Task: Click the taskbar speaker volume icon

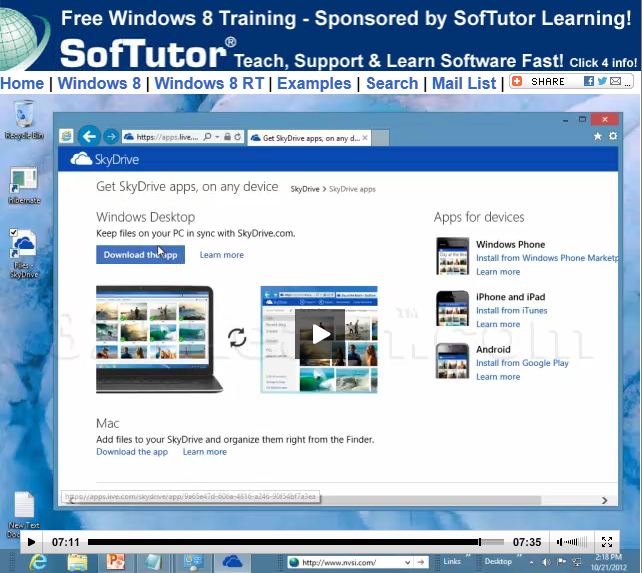Action: pyautogui.click(x=546, y=562)
